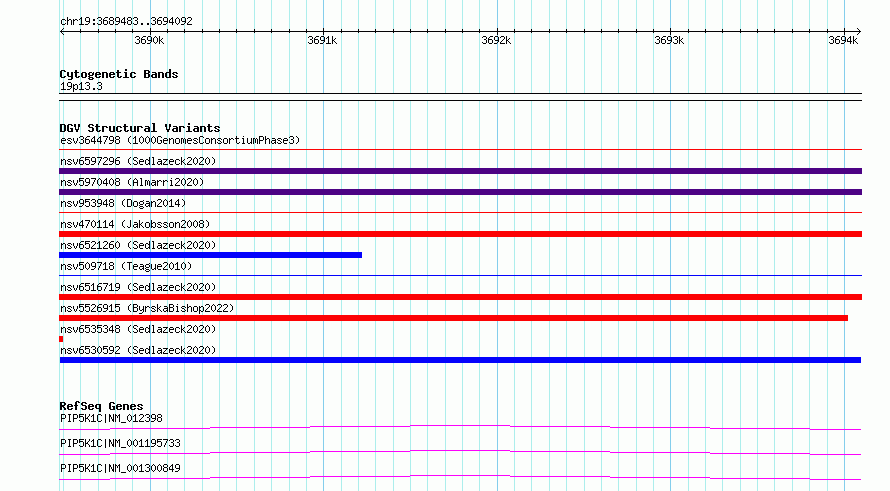The image size is (890, 491).
Task: Click the 19p13.3 cytogenetic band bar
Action: click(460, 97)
